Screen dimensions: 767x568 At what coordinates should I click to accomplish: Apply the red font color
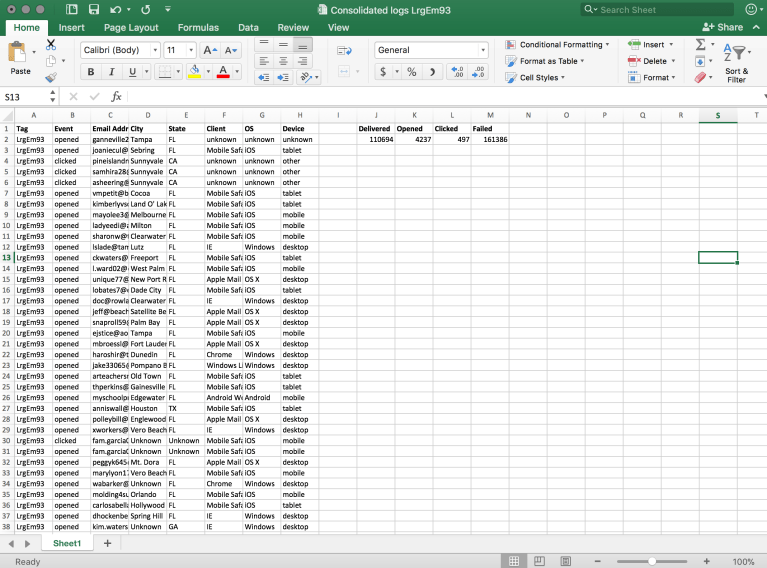[223, 71]
